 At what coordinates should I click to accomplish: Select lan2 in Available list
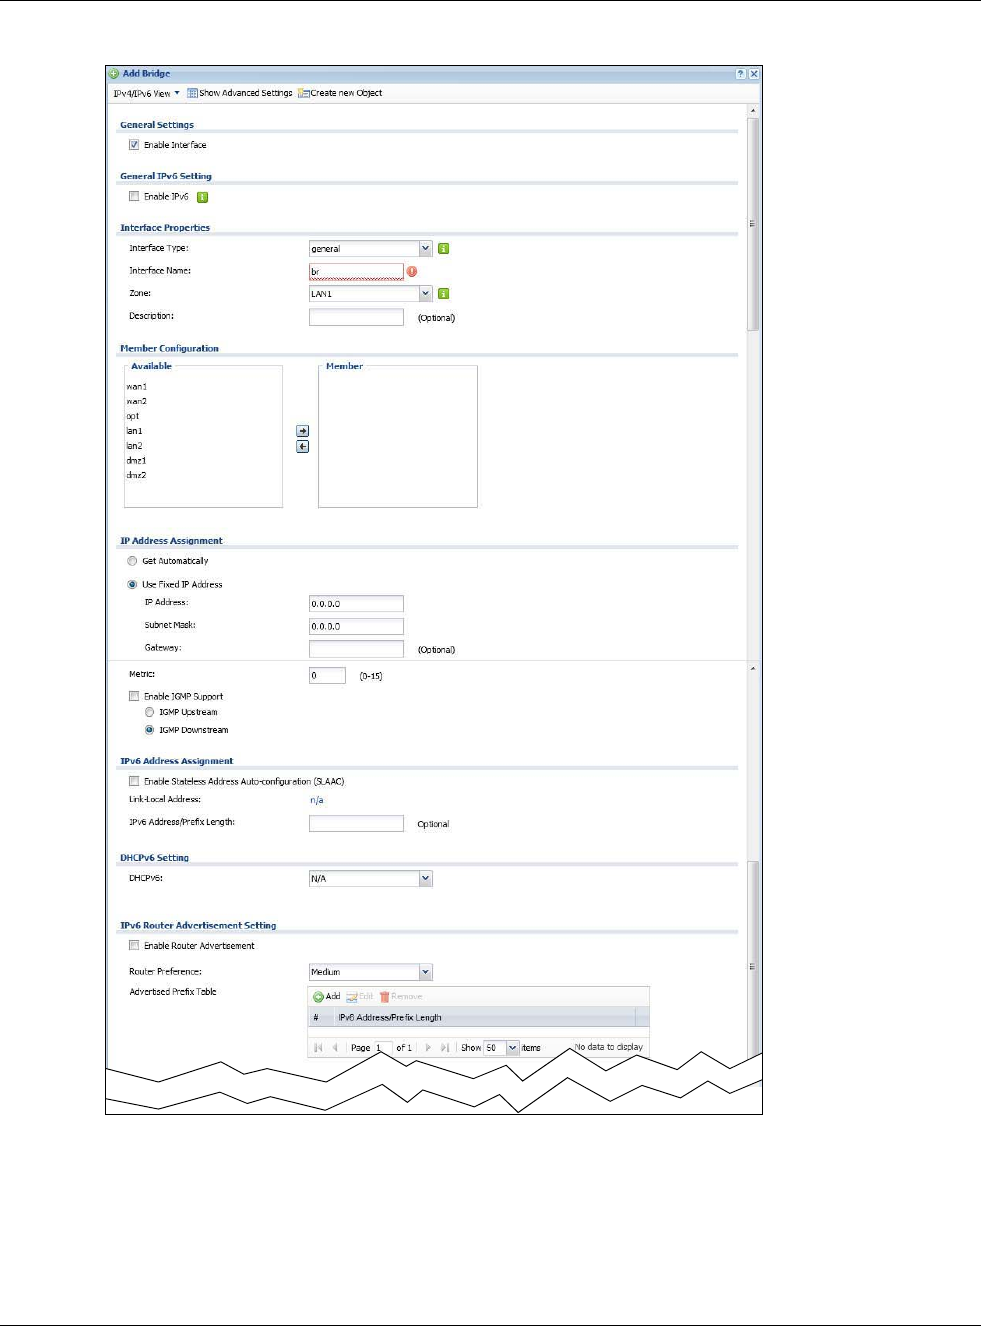pos(135,446)
